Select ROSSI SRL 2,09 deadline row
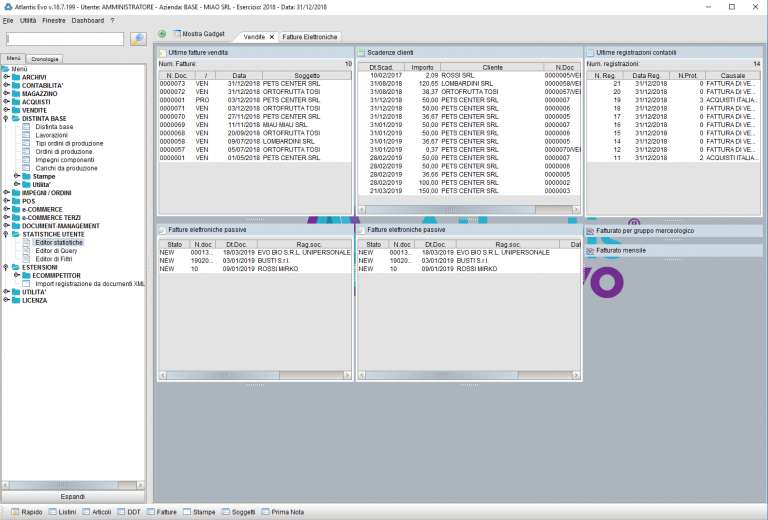Image resolution: width=768 pixels, height=520 pixels. [x=469, y=75]
